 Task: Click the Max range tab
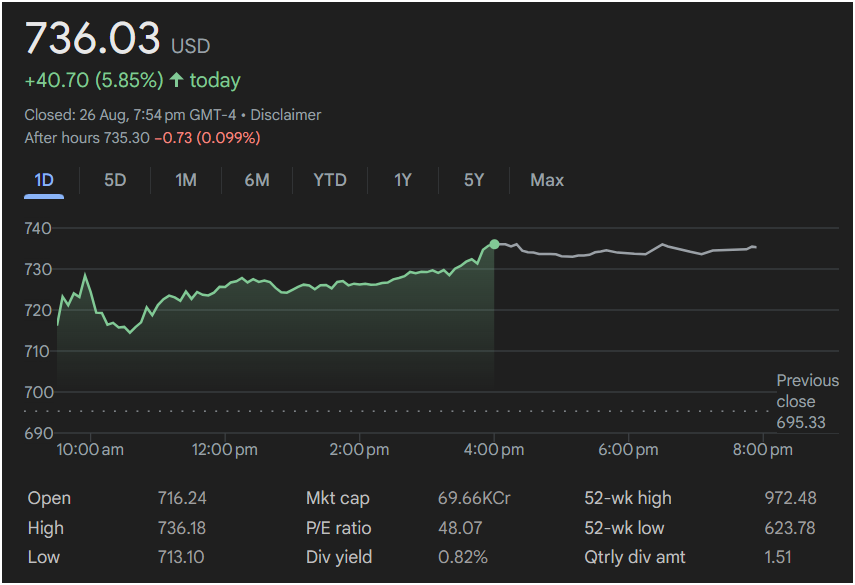pos(547,180)
